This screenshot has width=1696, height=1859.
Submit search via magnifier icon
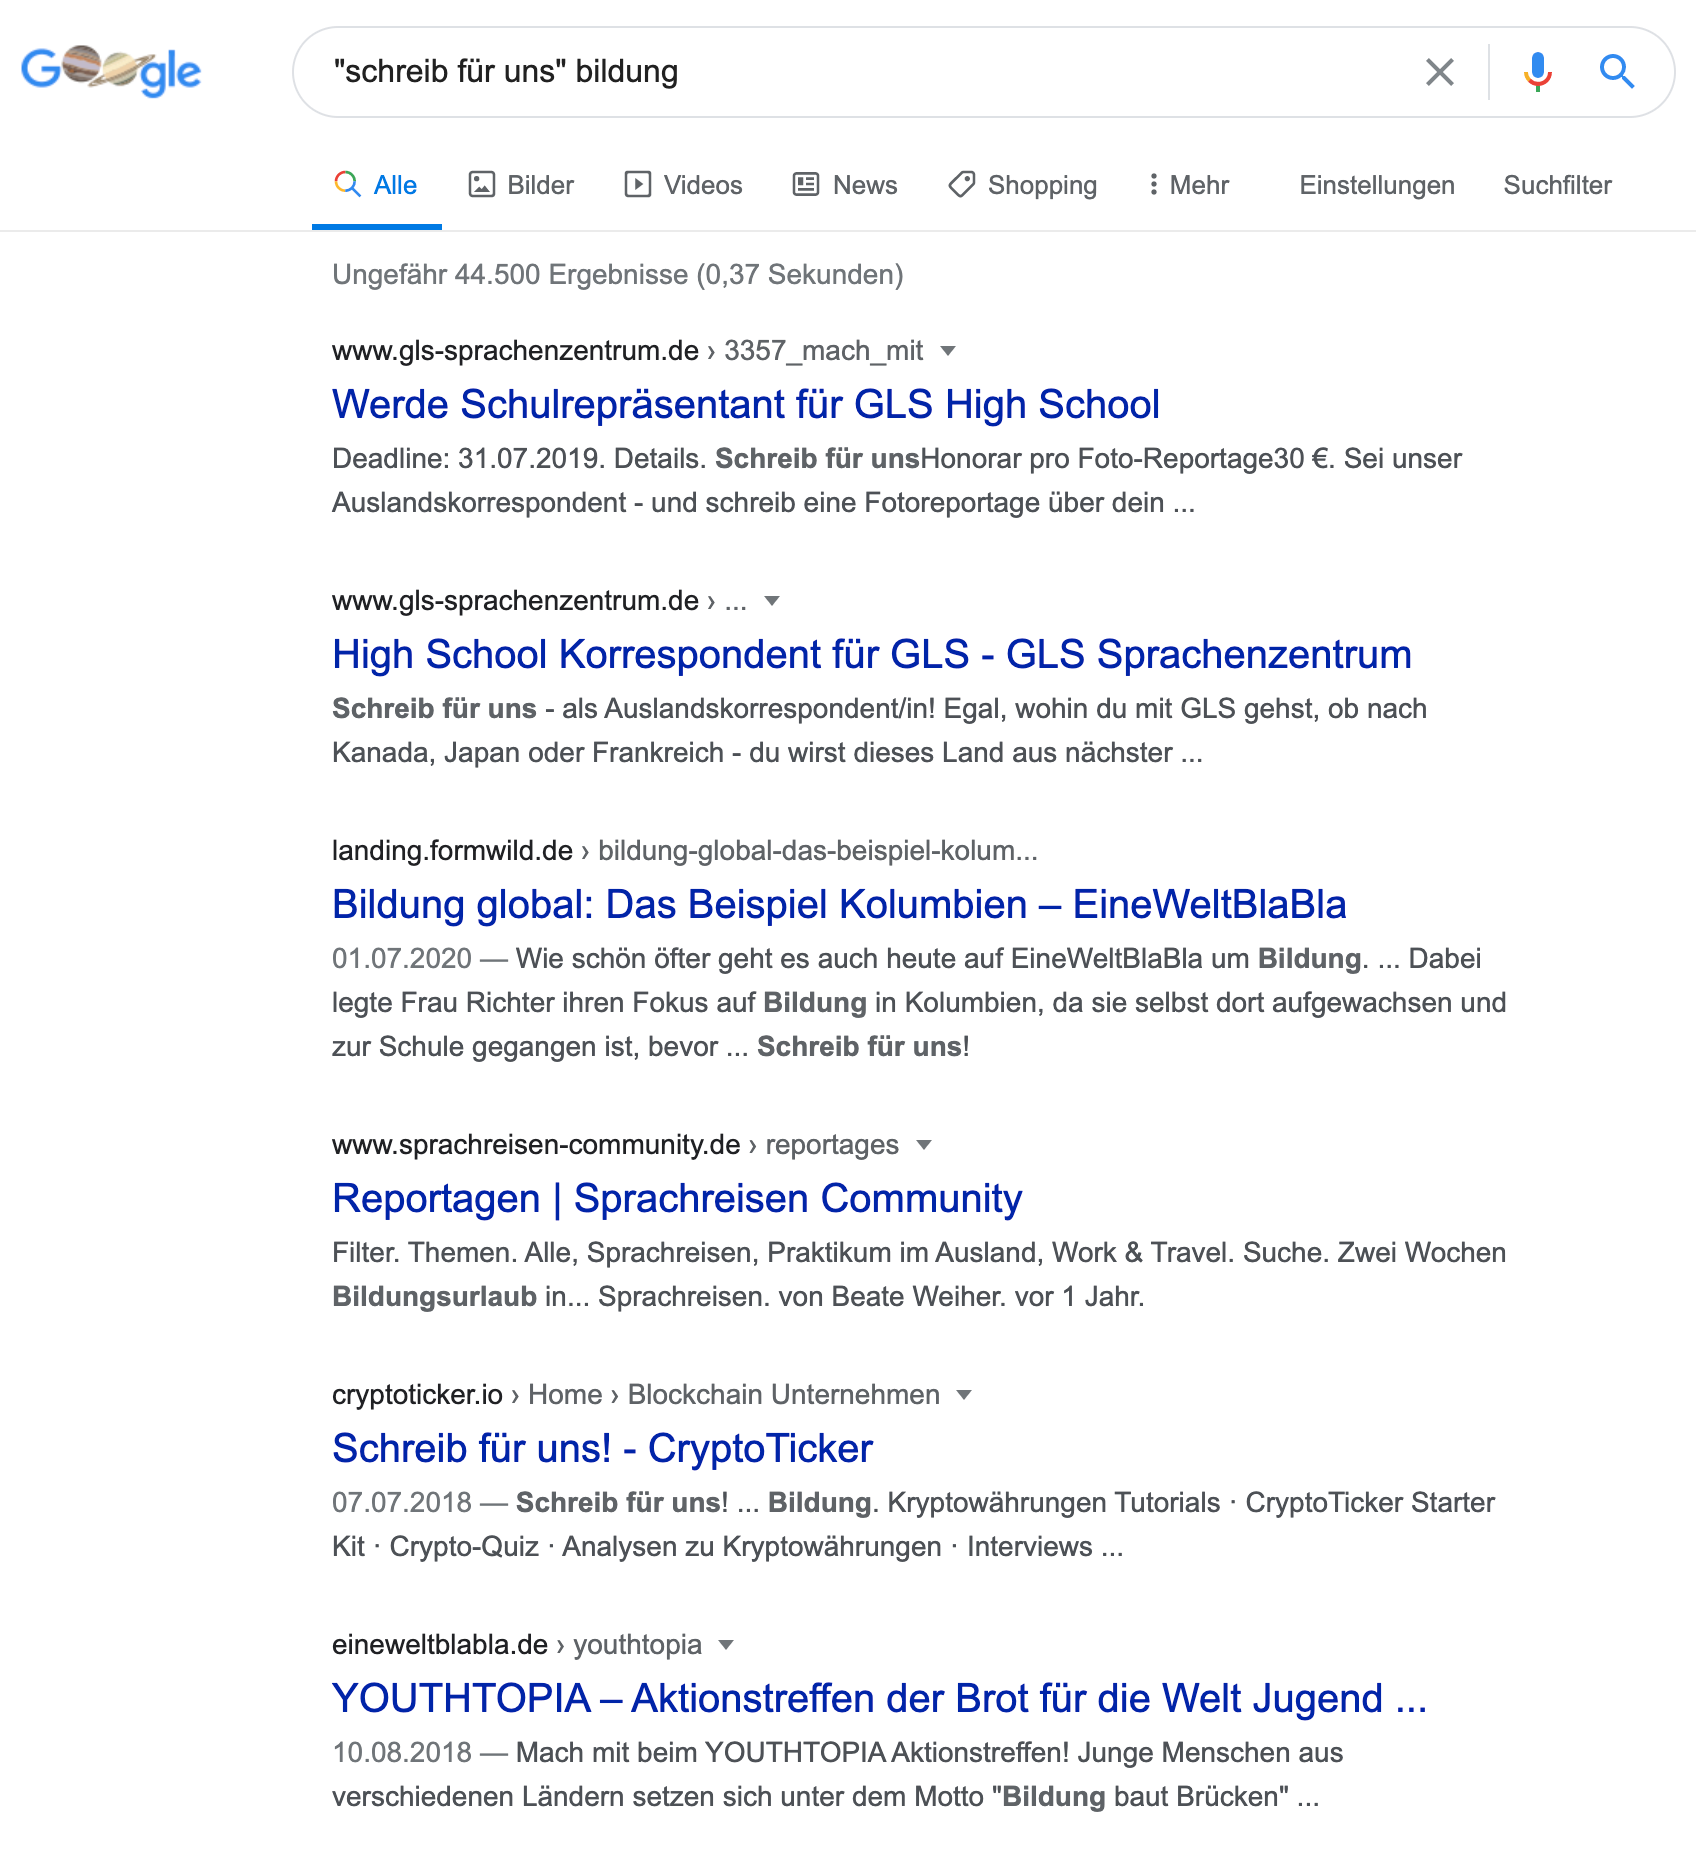click(x=1616, y=72)
